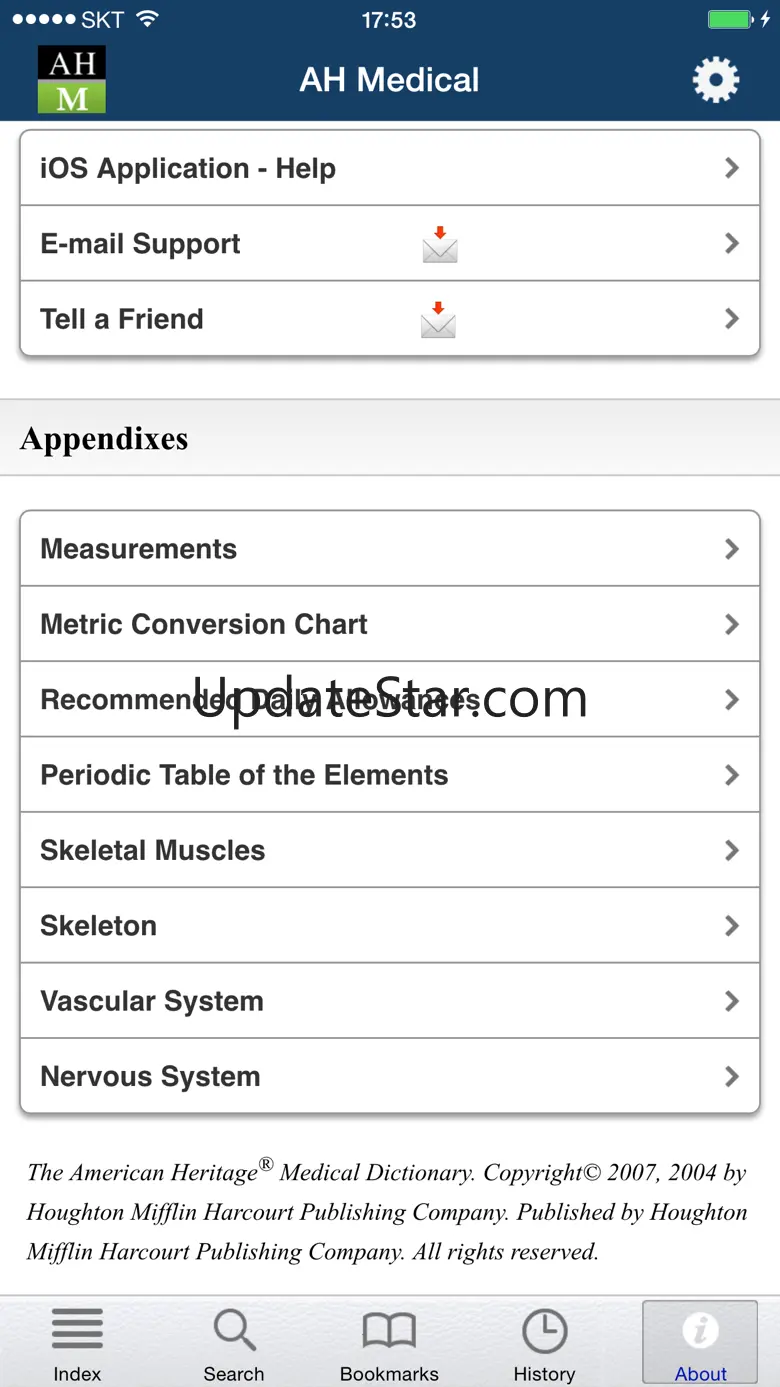Screen dimensions: 780x1387
Task: Tap the battery indicator in status bar
Action: (x=731, y=20)
